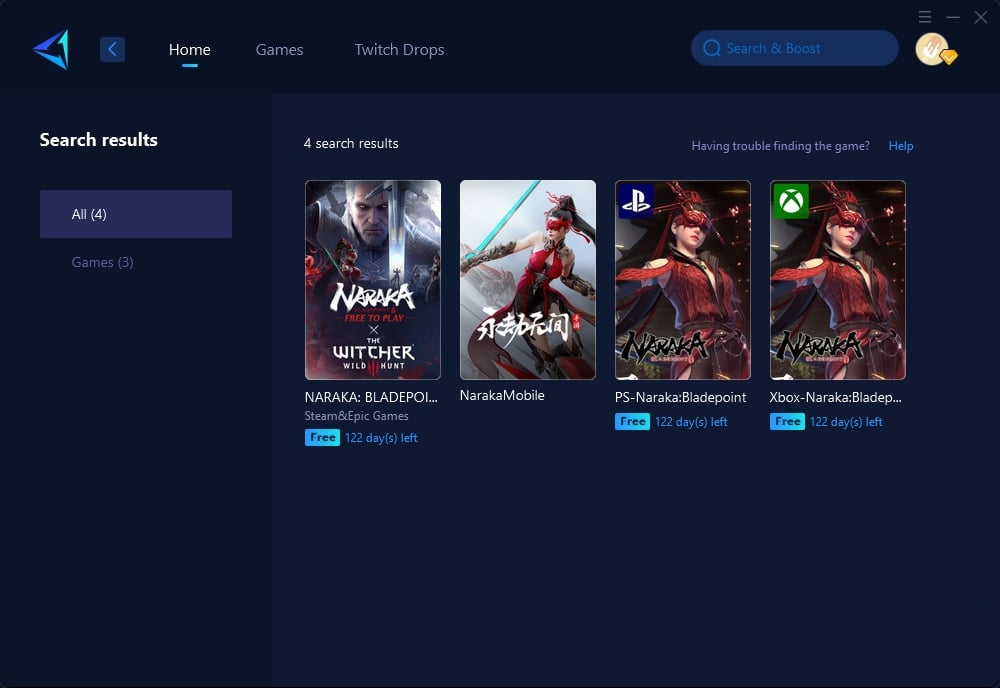Click Free badge under PS-Naraka:Bladepoint

coord(632,421)
